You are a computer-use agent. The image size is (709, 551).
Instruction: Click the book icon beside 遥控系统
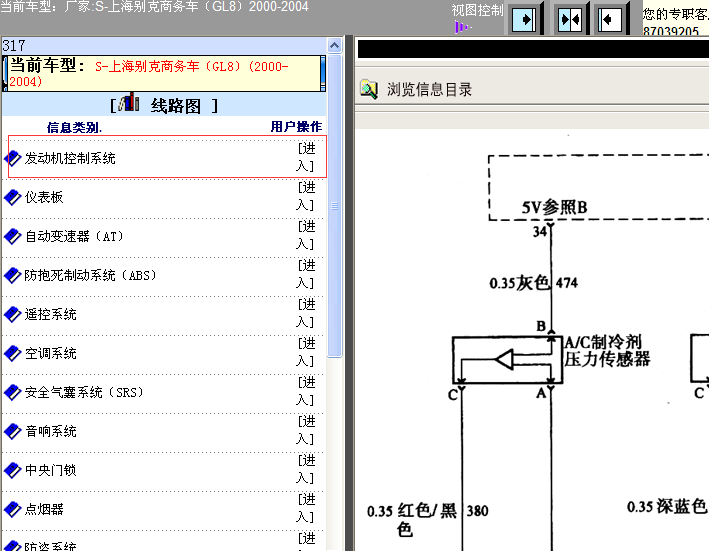[13, 314]
